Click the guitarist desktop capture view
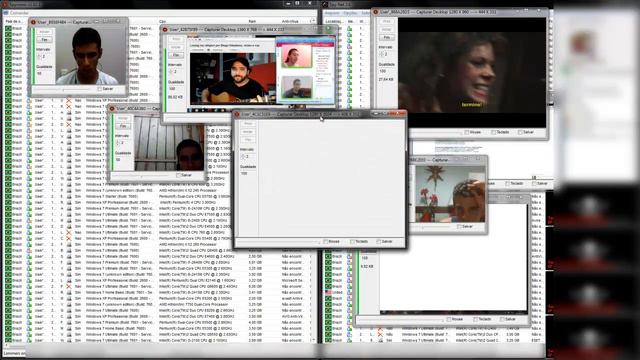Screen dimensions: 640x360 (x=261, y=73)
